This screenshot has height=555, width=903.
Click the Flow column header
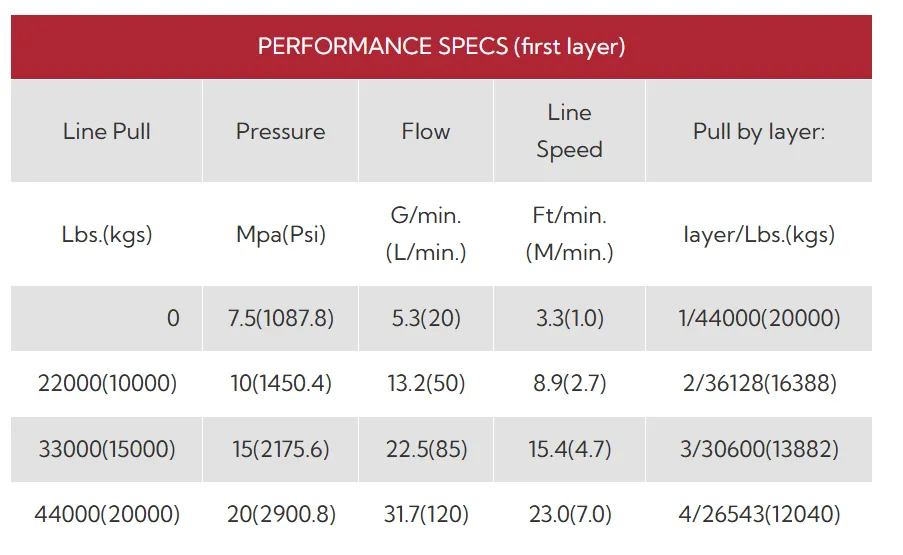coord(426,131)
